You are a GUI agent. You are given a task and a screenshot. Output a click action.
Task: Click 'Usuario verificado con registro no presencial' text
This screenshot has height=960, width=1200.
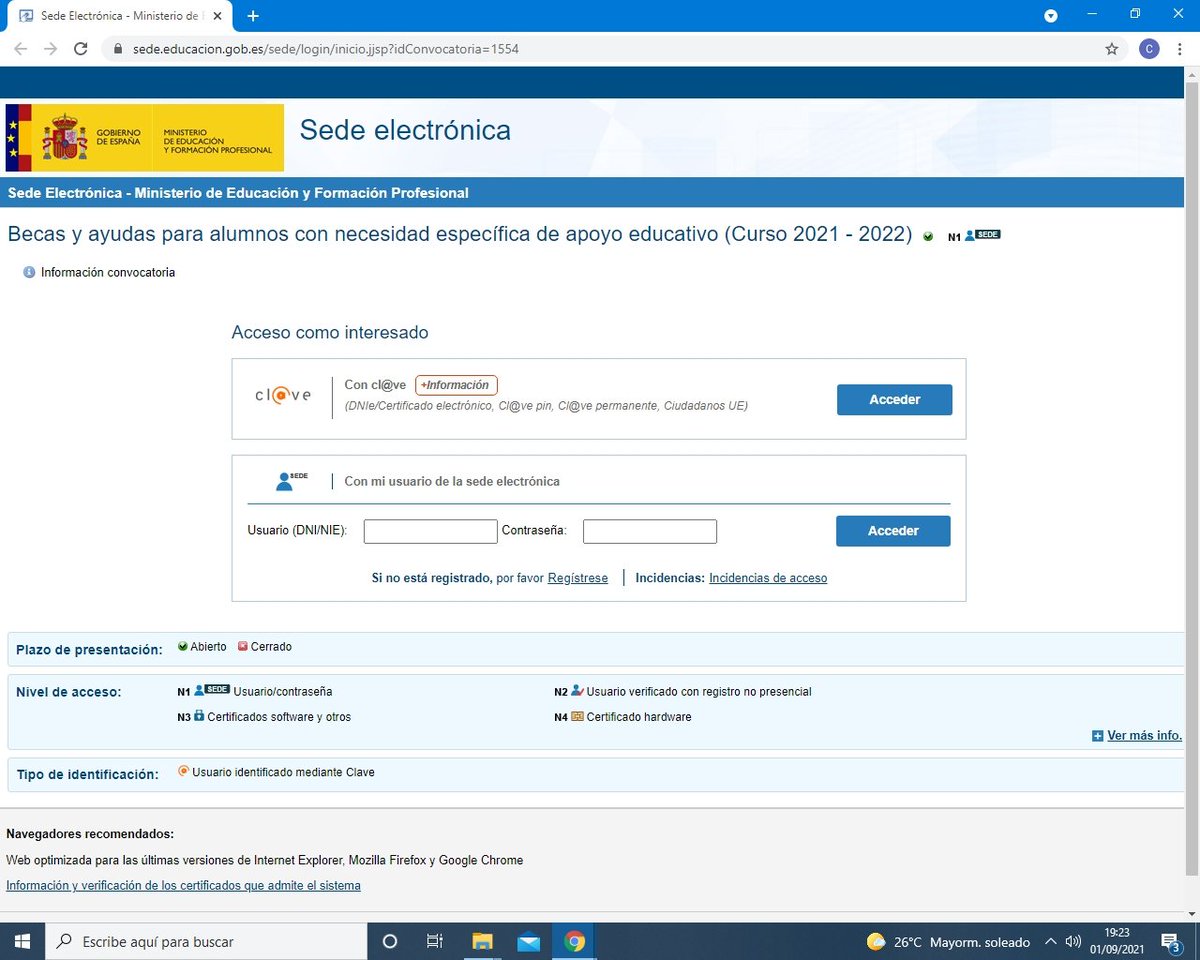point(699,691)
